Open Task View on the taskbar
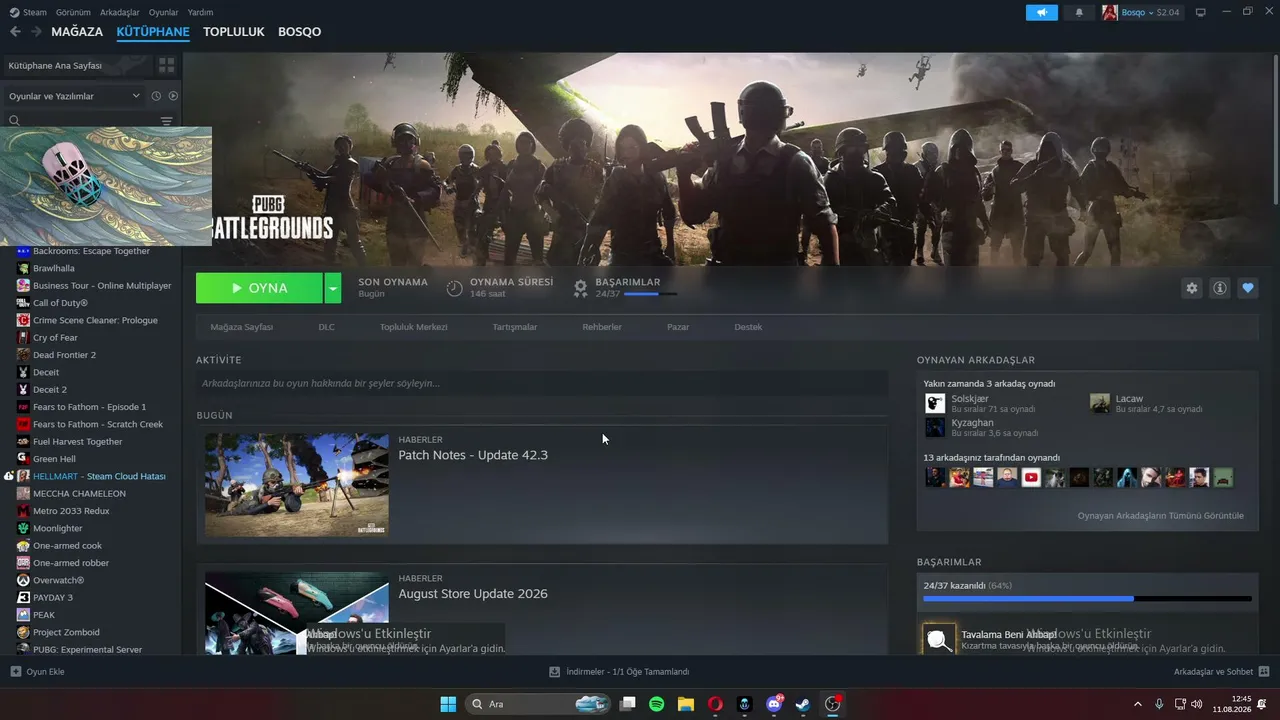Screen dimensions: 1280x720 pos(628,704)
